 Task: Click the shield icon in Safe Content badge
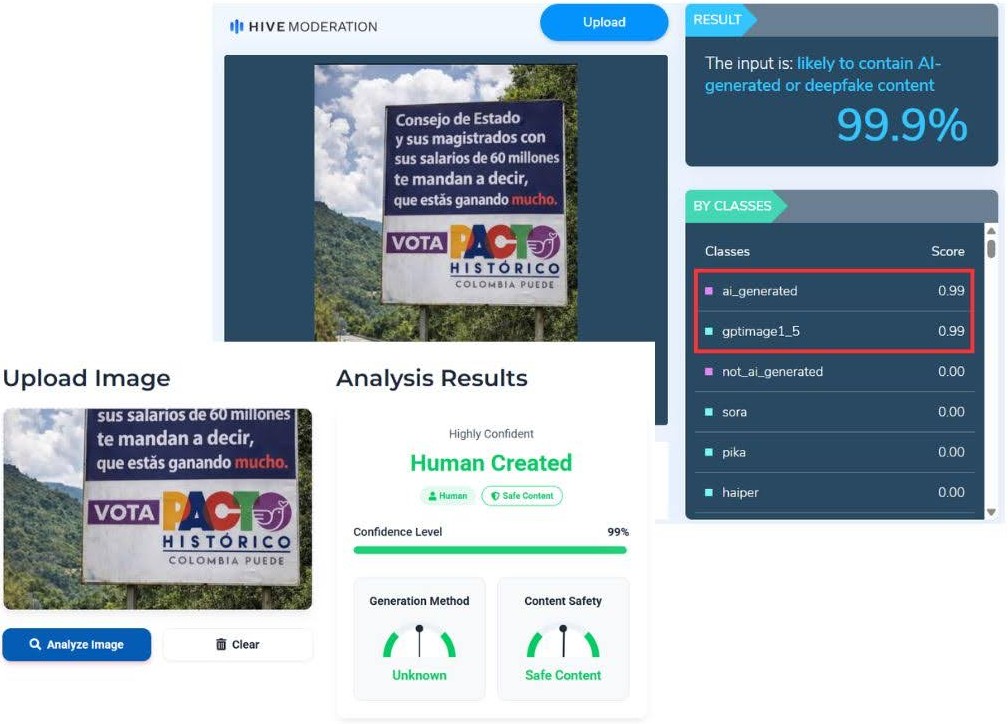tap(495, 496)
